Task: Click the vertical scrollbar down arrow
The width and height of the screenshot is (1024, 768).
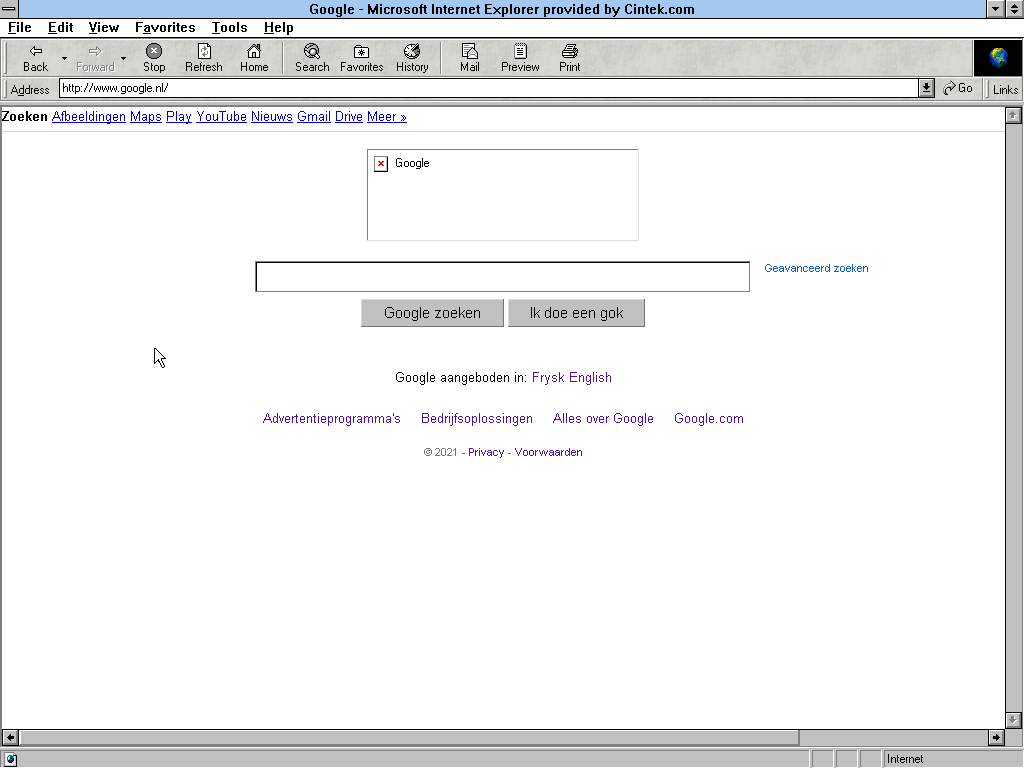Action: [1013, 720]
